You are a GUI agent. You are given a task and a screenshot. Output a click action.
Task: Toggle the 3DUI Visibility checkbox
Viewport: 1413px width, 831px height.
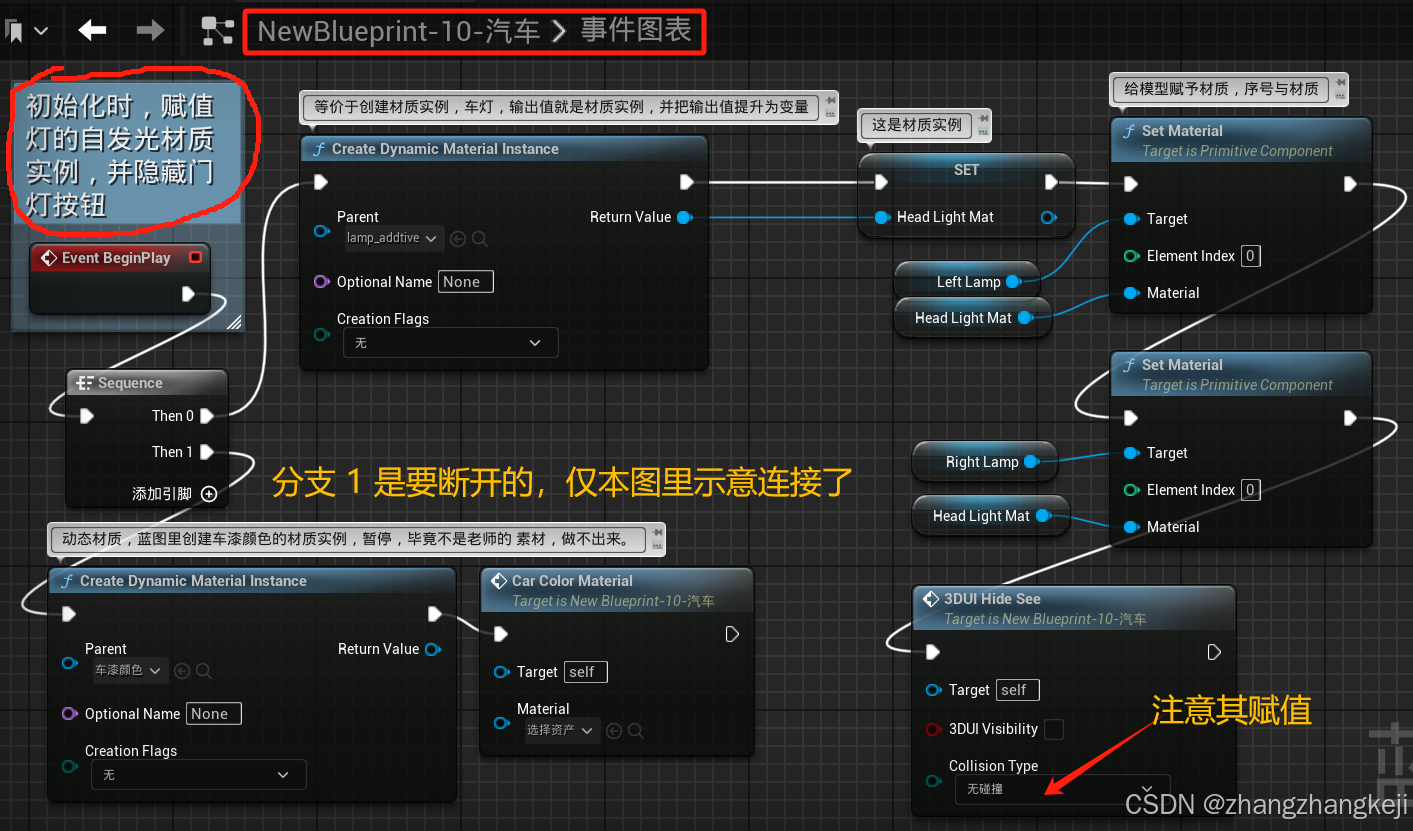click(1052, 729)
